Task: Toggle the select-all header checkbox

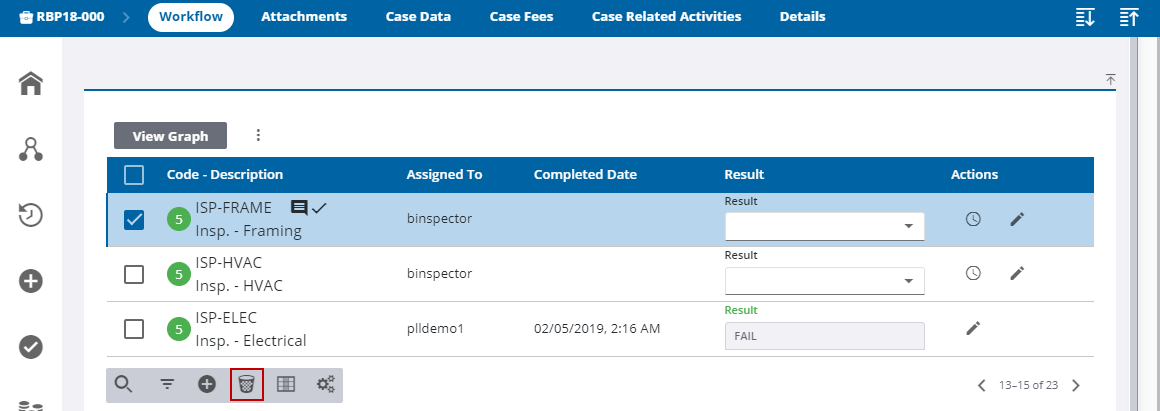Action: (x=134, y=175)
